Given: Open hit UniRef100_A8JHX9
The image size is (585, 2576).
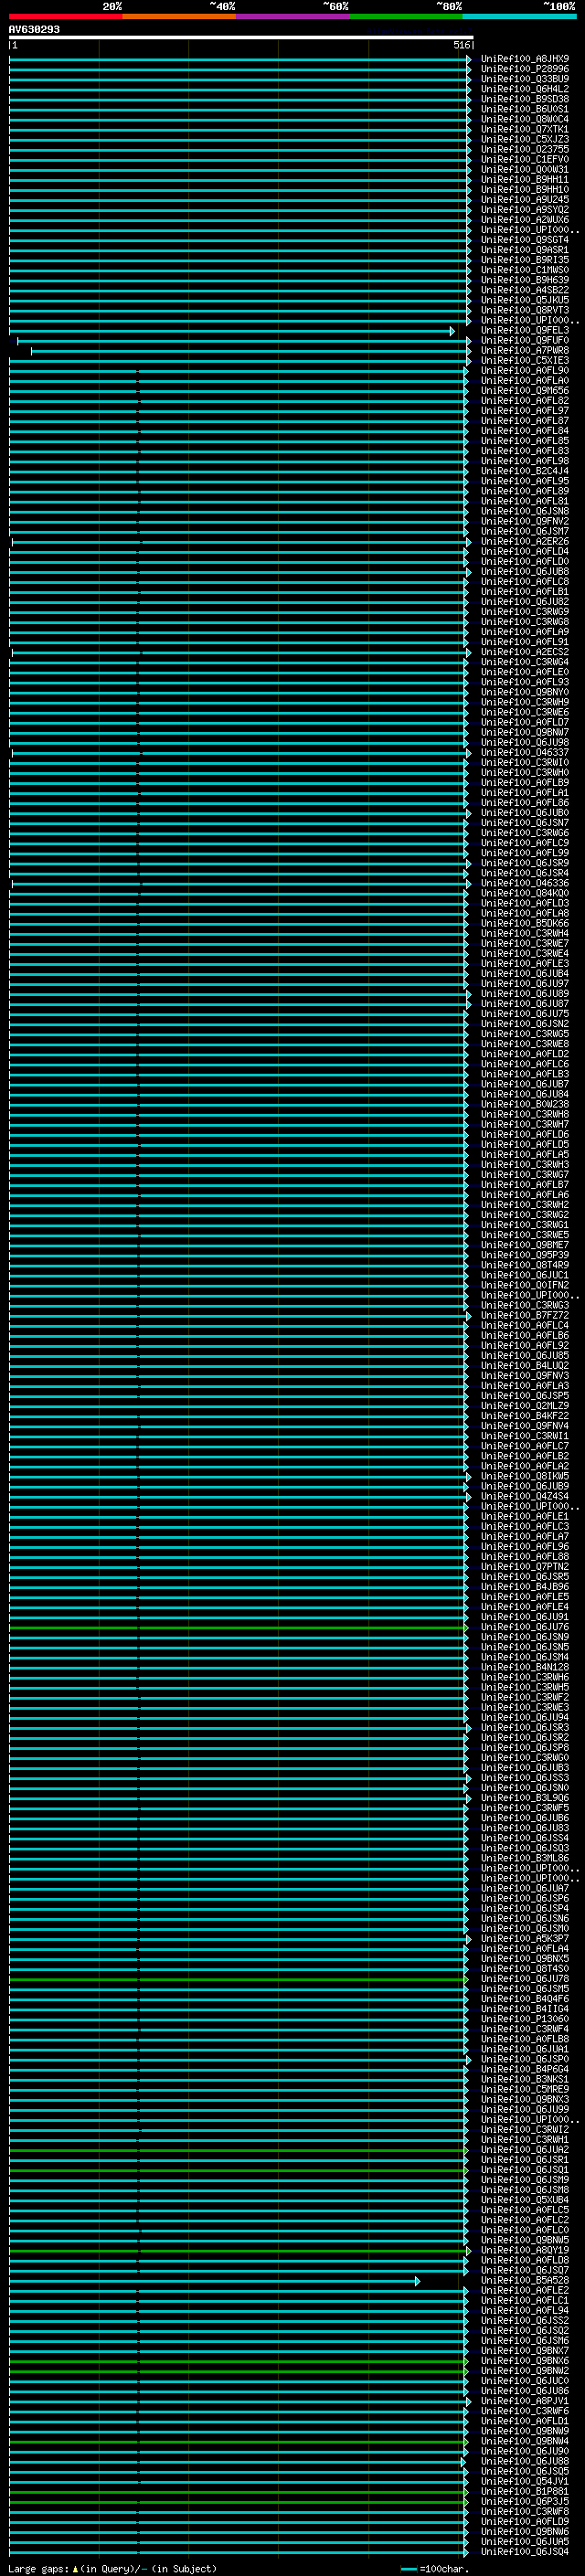Looking at the screenshot, I should [x=525, y=59].
